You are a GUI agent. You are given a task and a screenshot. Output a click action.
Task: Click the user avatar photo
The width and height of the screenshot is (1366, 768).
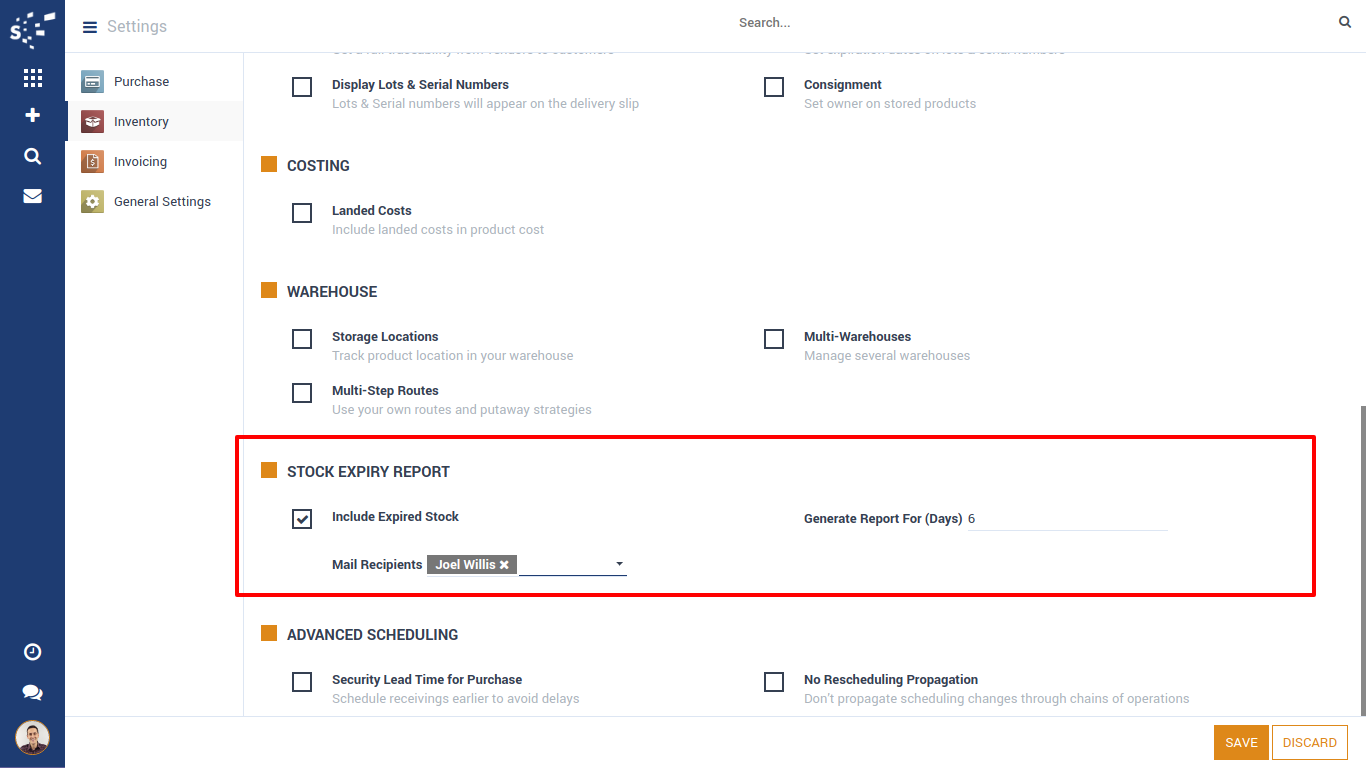[x=32, y=738]
